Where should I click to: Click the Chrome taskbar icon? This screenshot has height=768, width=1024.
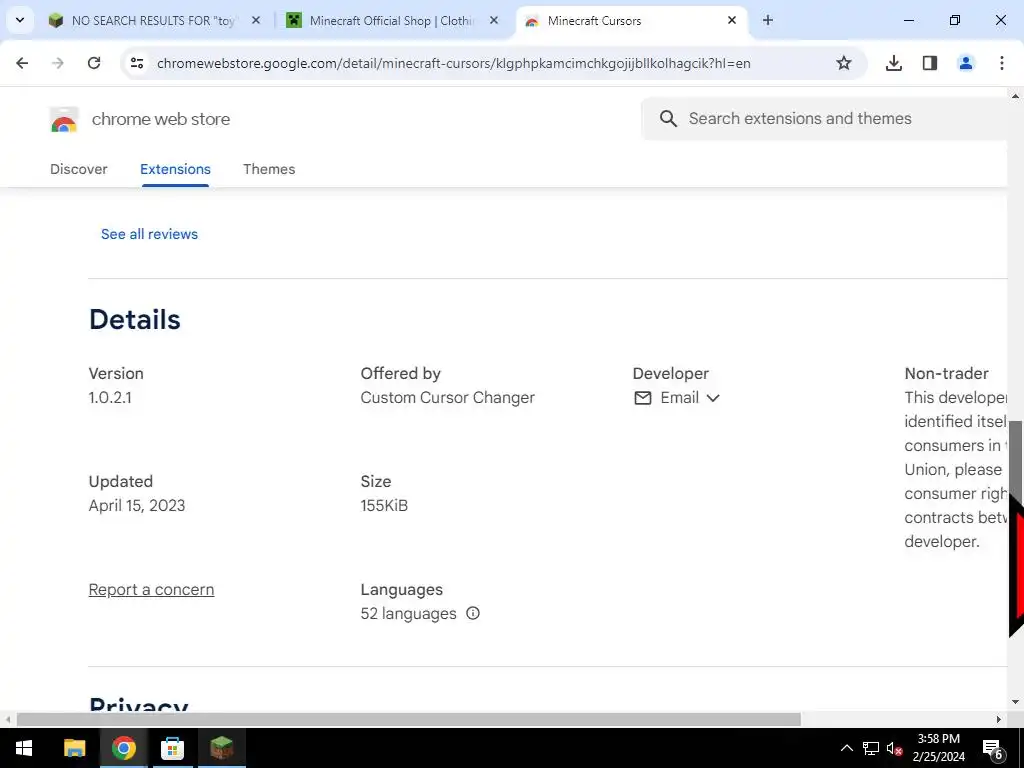(x=123, y=748)
